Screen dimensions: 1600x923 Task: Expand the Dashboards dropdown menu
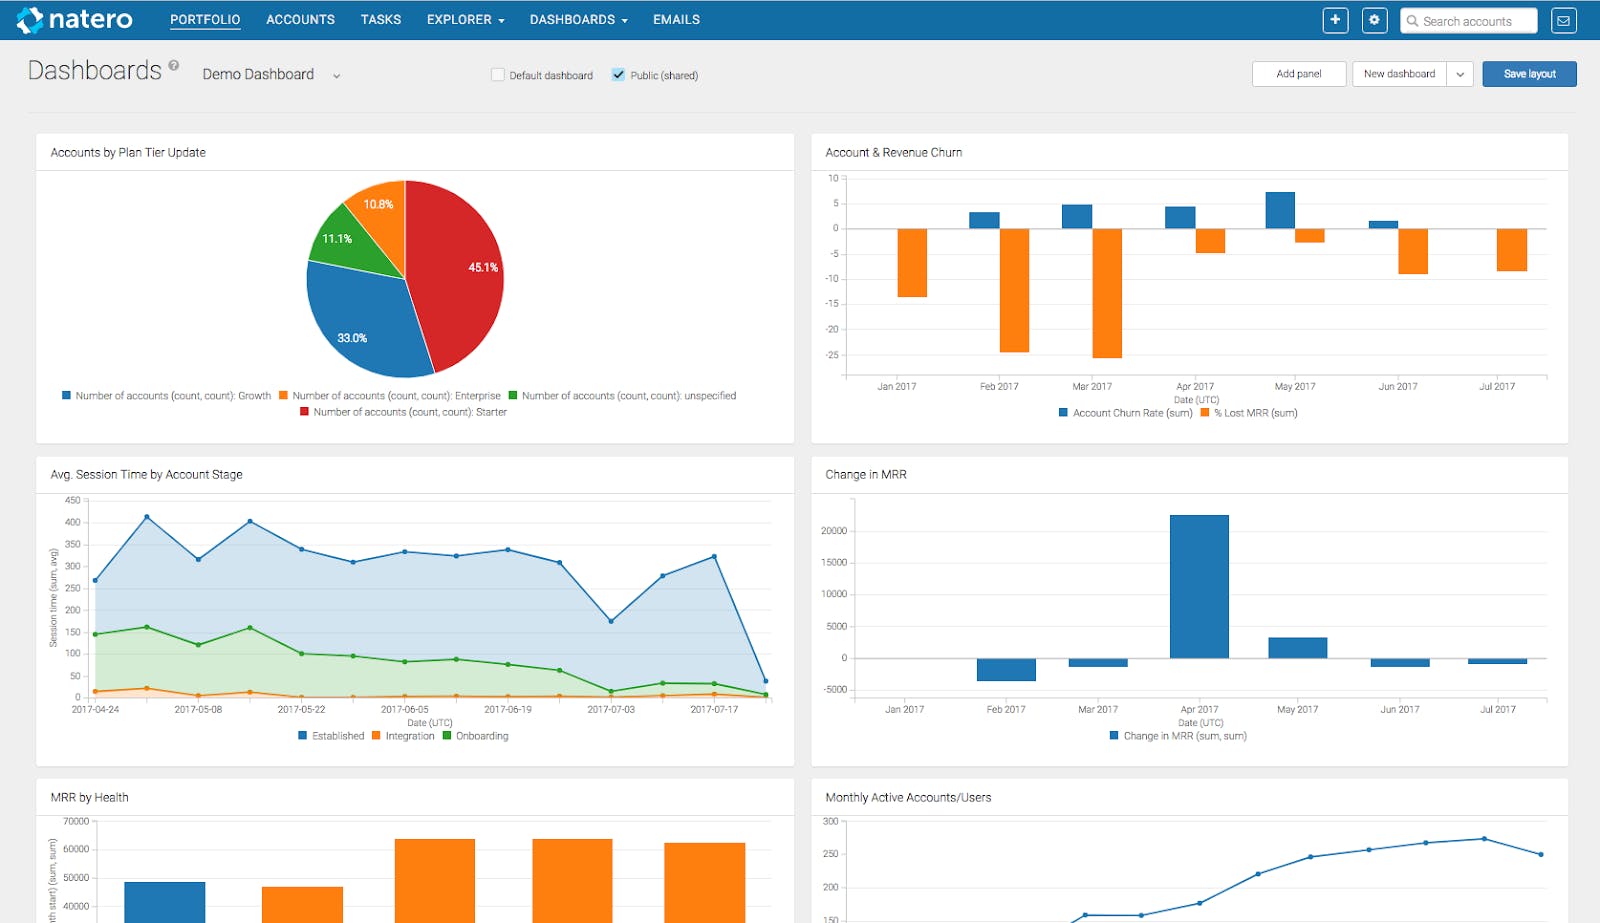click(x=578, y=20)
